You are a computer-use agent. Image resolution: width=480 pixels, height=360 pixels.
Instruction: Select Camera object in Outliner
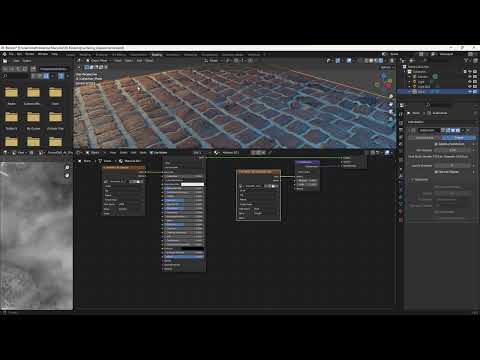point(423,77)
